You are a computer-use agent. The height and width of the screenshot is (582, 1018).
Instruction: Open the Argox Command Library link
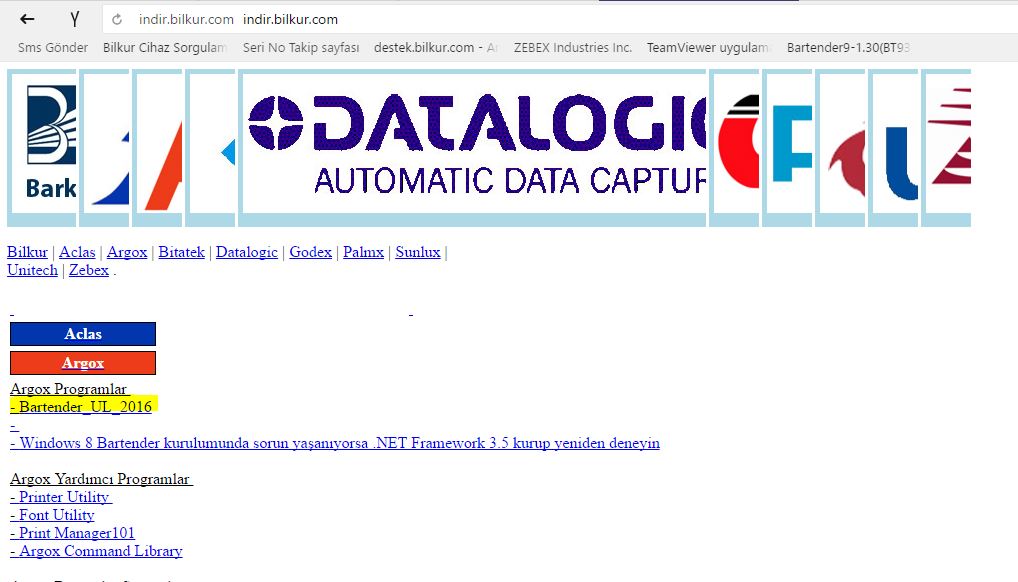[x=97, y=551]
